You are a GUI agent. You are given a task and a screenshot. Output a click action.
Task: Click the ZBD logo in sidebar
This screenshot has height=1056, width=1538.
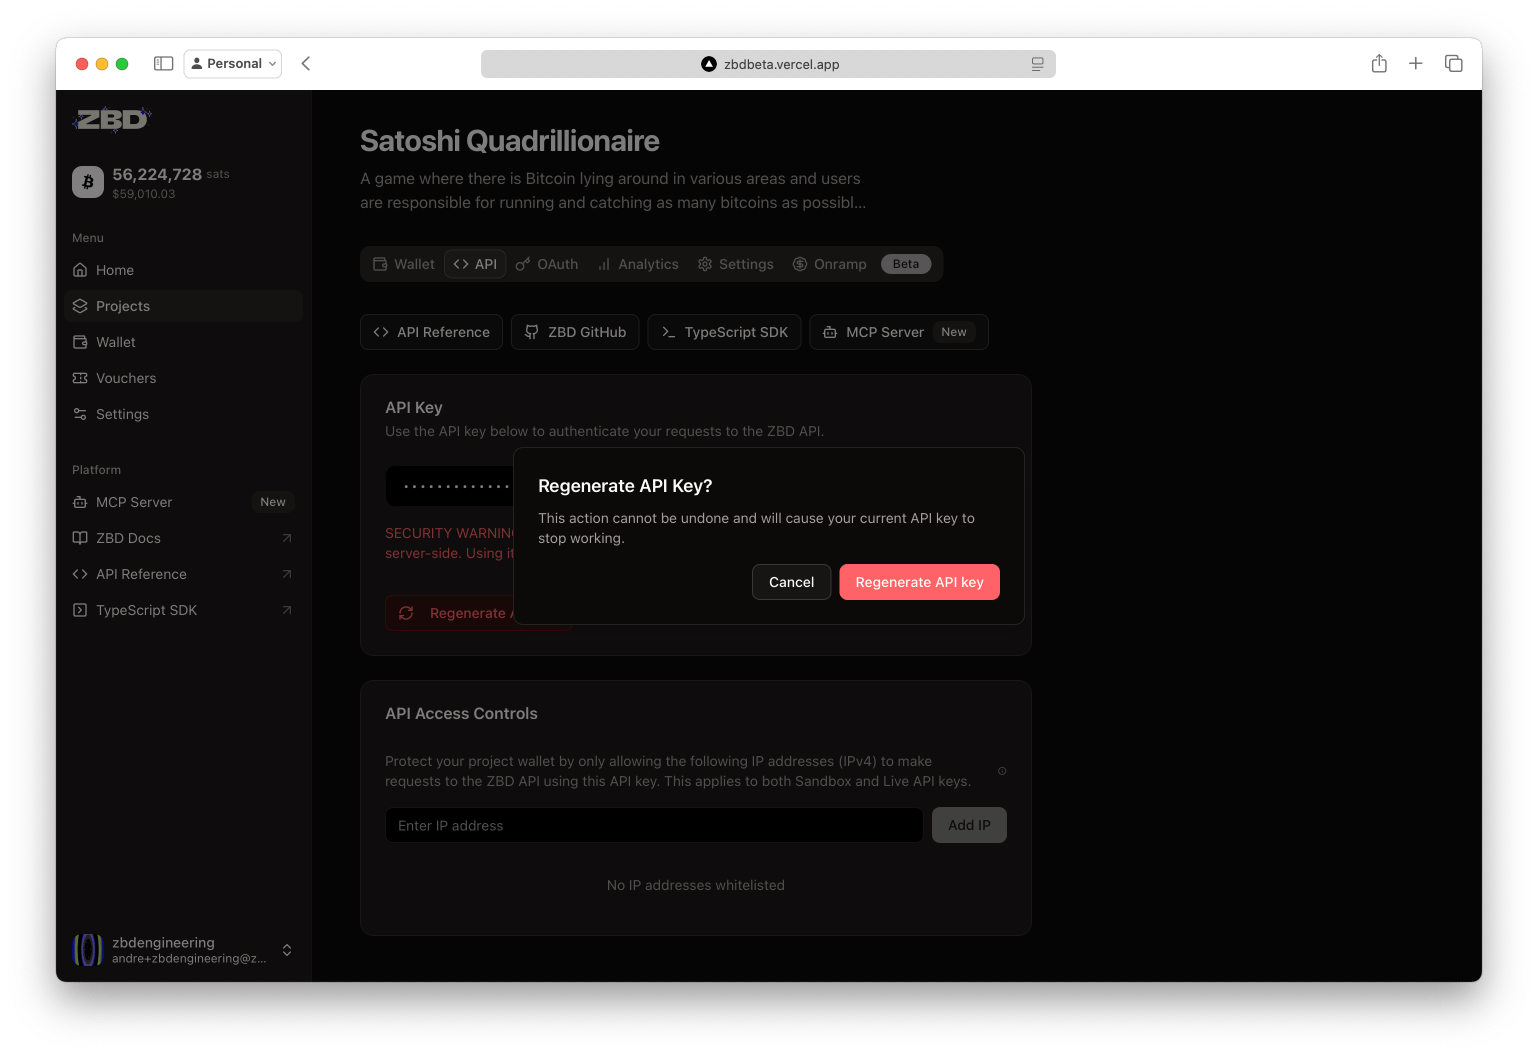111,120
